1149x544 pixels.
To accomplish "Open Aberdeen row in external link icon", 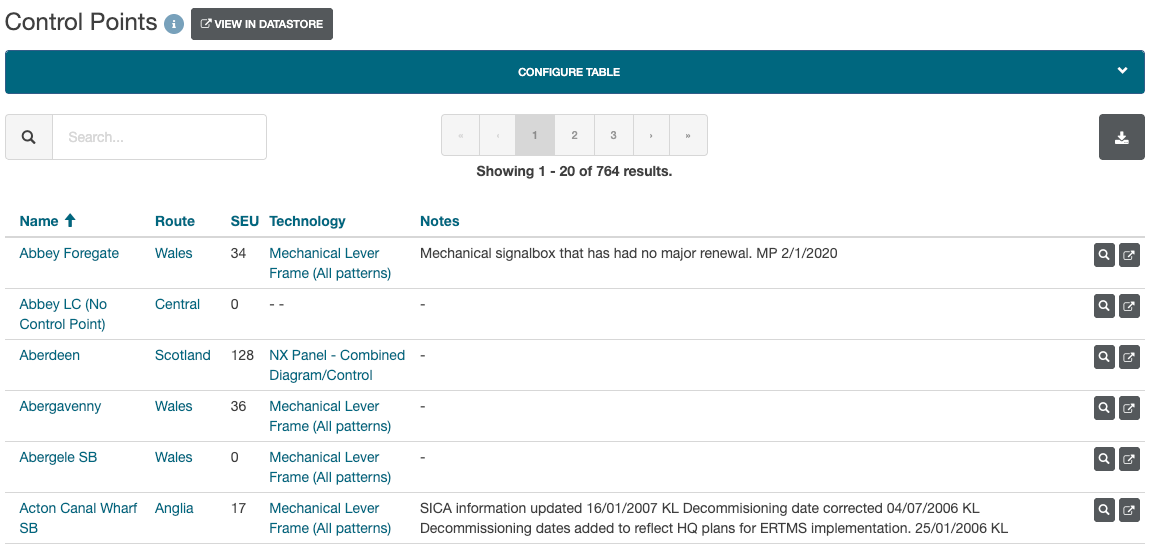I will pos(1129,357).
